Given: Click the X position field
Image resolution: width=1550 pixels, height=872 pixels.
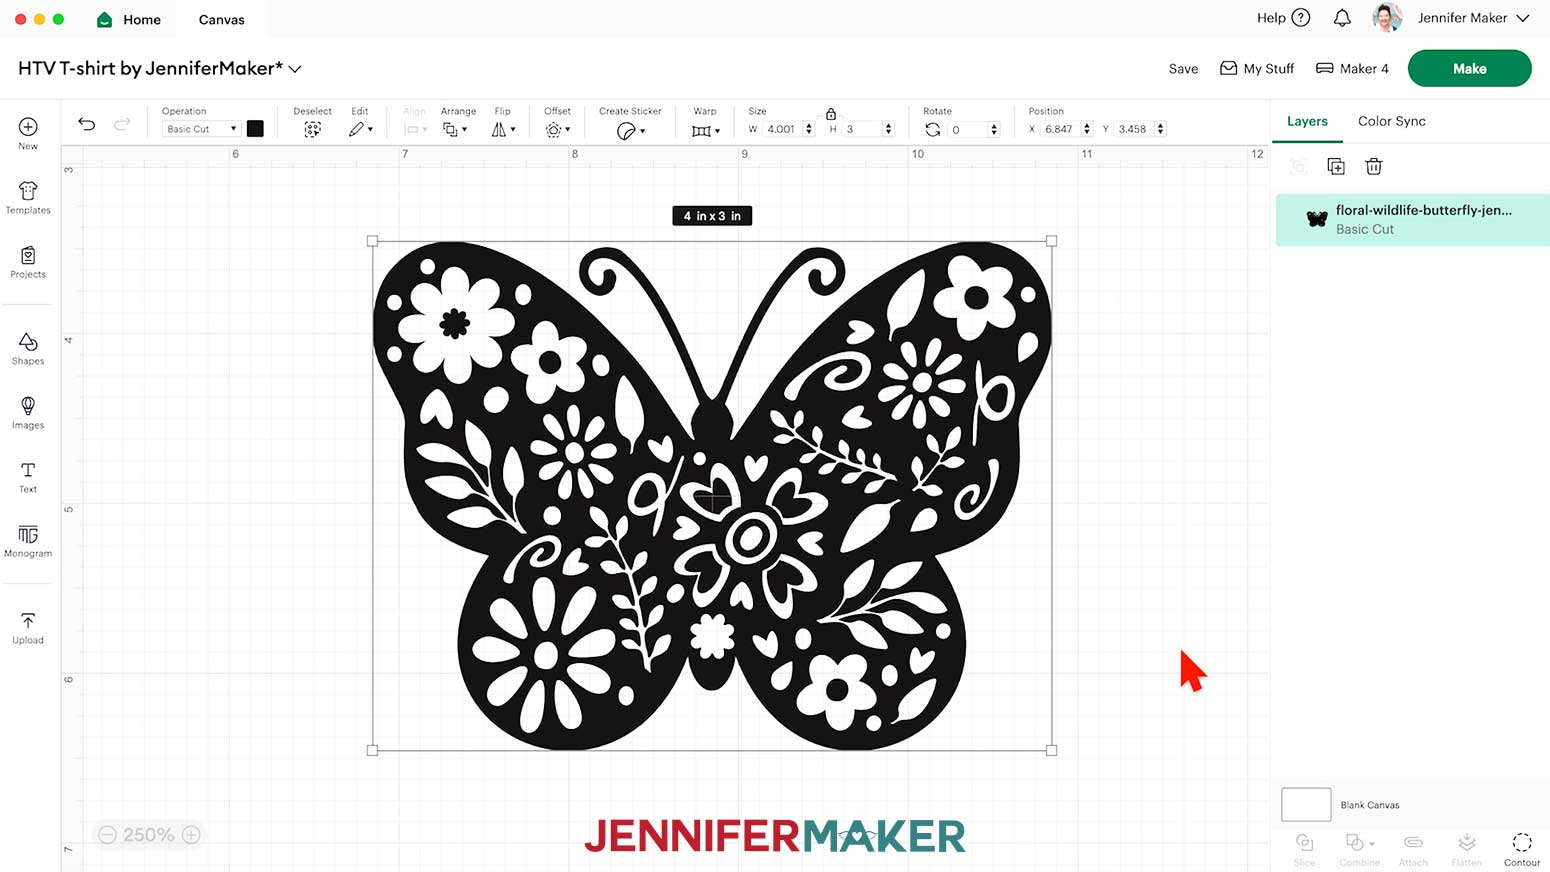Looking at the screenshot, I should pyautogui.click(x=1060, y=129).
